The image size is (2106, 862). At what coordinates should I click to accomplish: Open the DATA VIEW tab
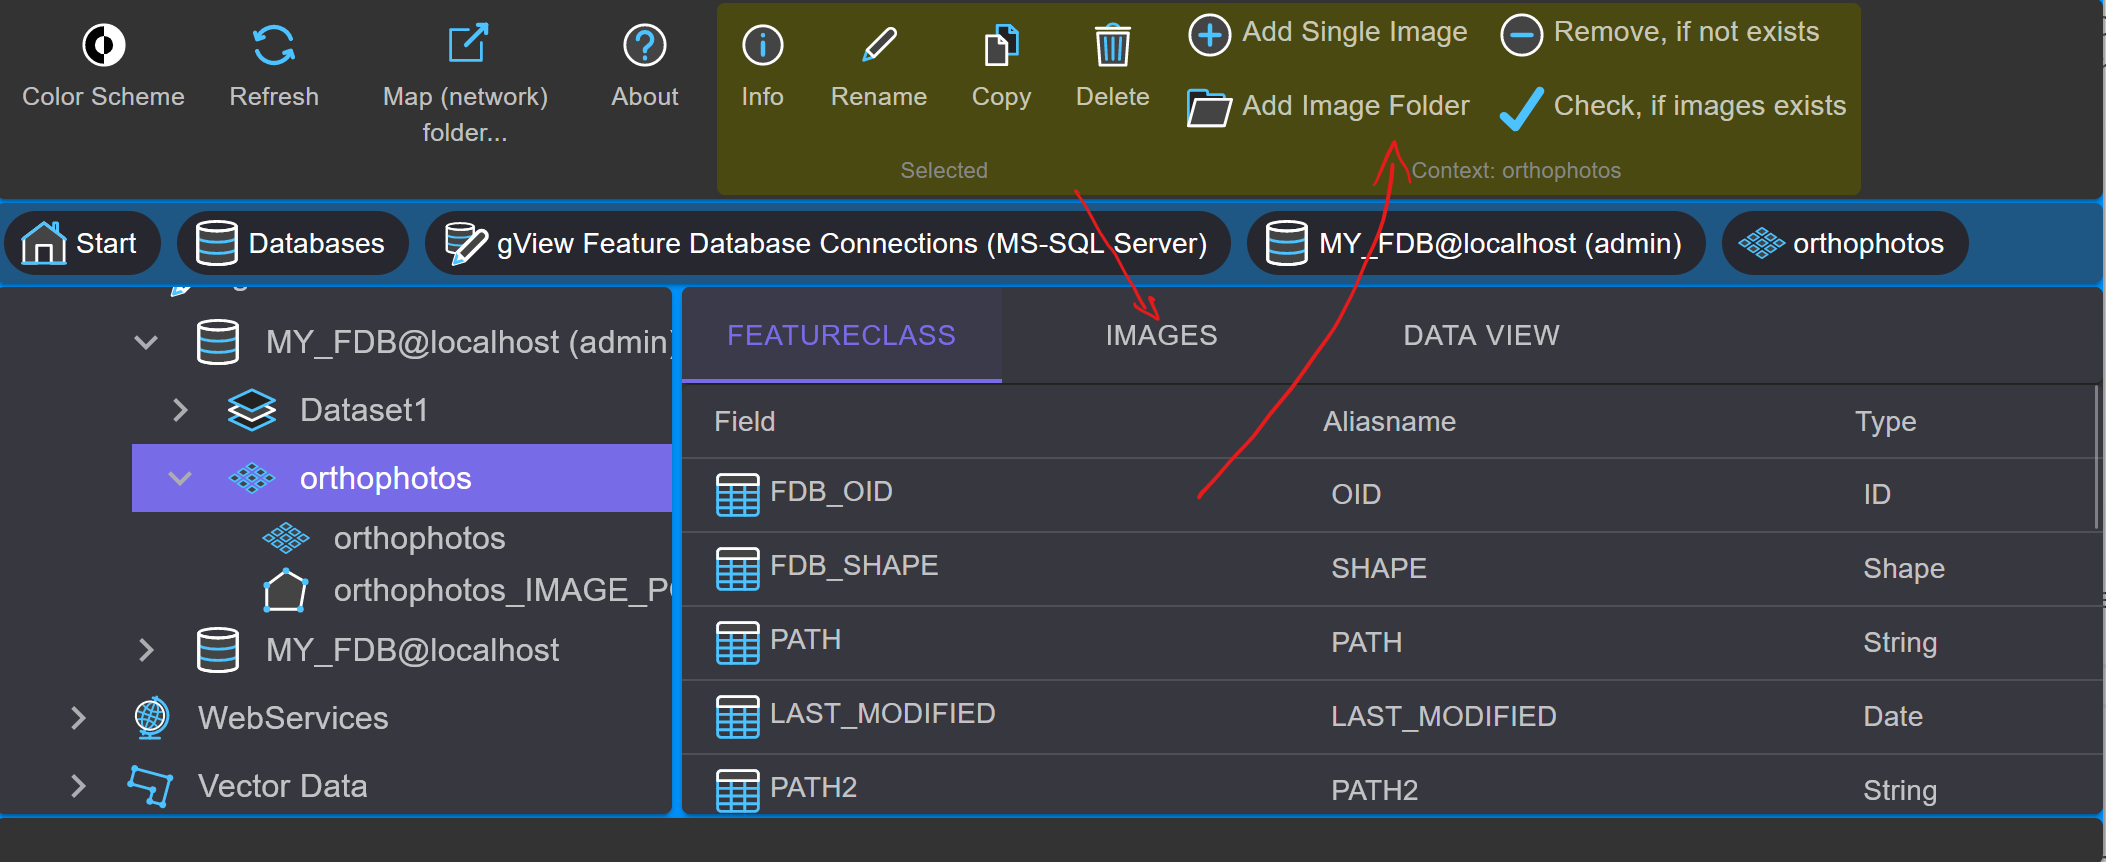(1481, 335)
